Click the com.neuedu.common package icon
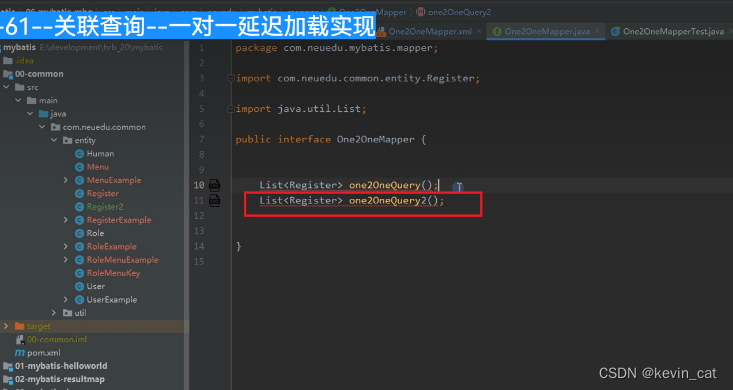Viewport: 733px width, 390px height. [x=56, y=127]
